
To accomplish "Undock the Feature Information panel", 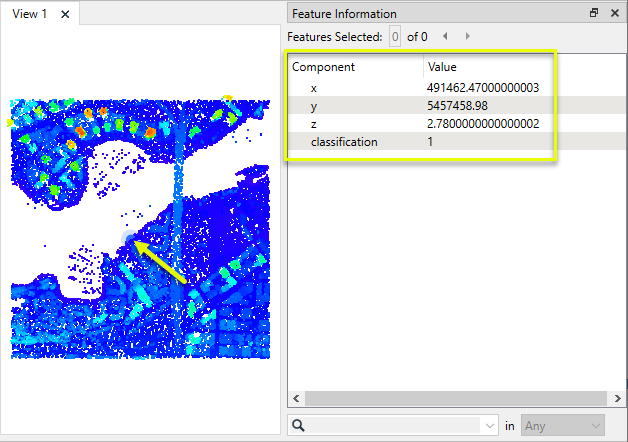I will click(594, 13).
